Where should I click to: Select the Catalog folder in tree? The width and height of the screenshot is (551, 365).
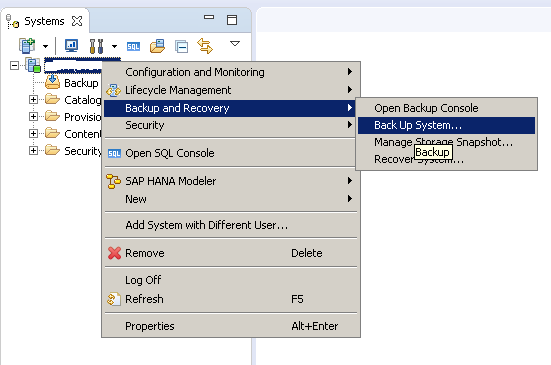[73, 100]
